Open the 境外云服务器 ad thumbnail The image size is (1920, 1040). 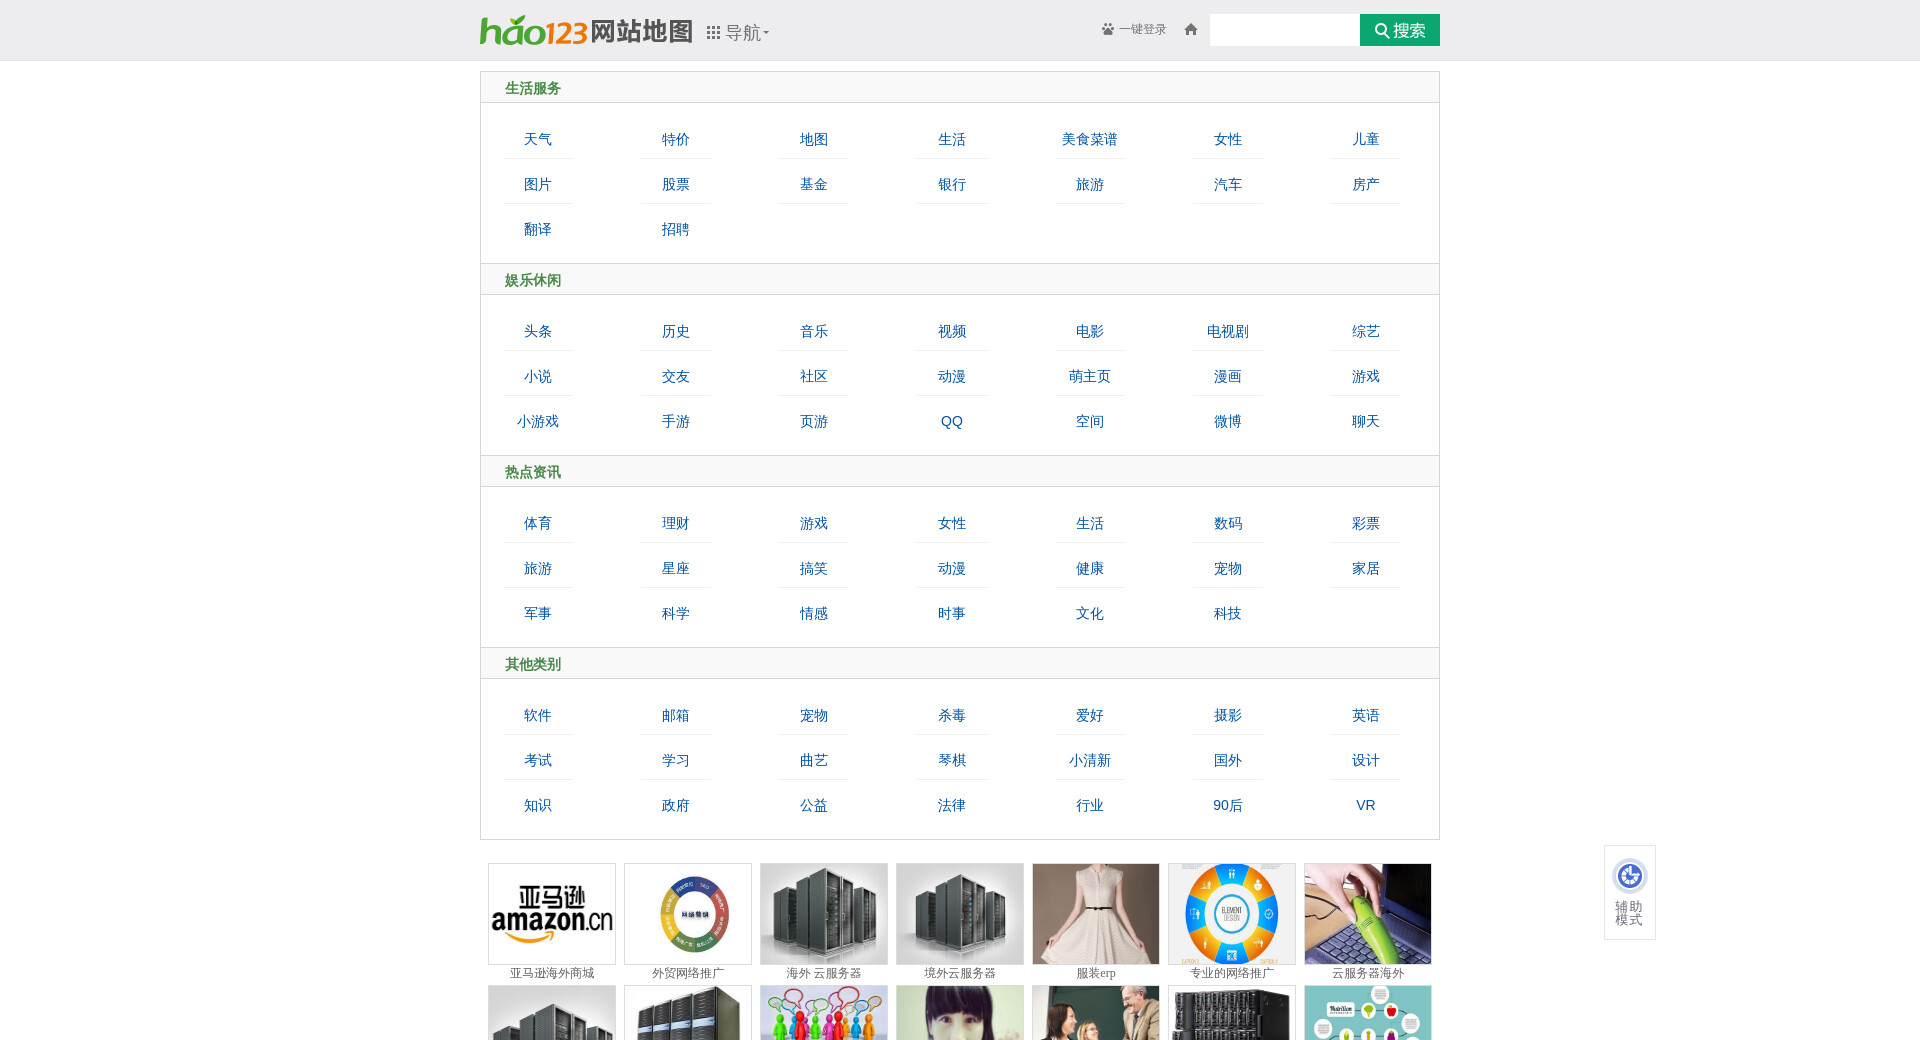[960, 914]
